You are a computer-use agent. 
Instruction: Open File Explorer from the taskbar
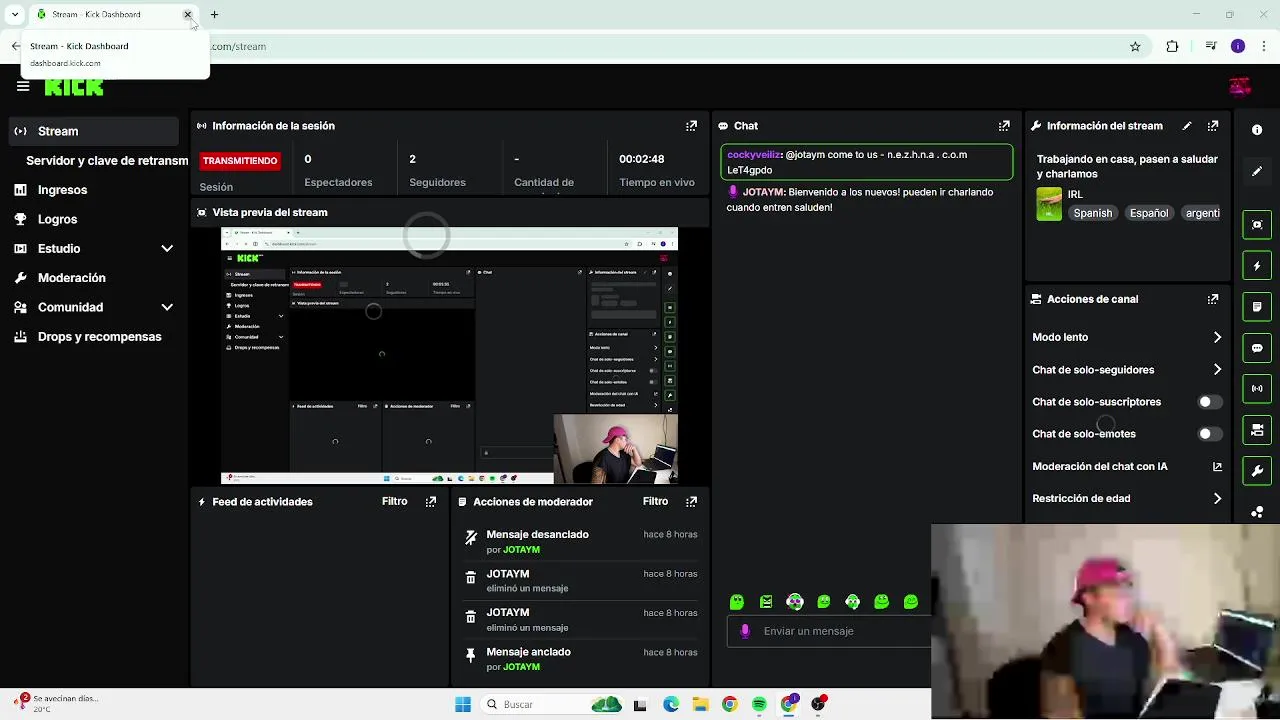point(700,704)
